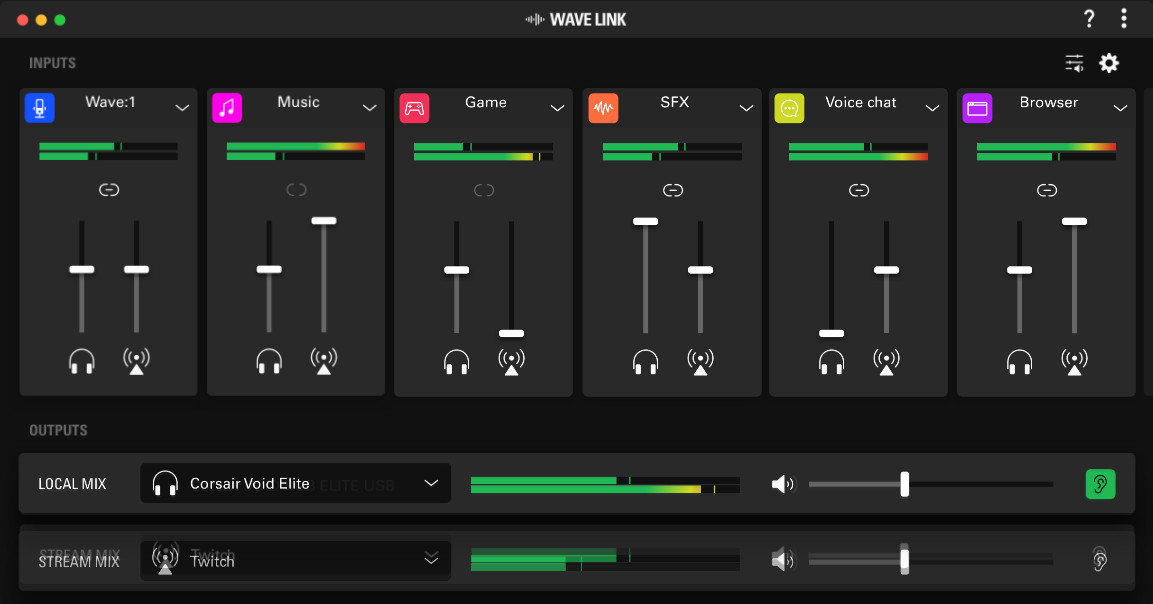Image resolution: width=1153 pixels, height=604 pixels.
Task: Click the red Game controller channel icon
Action: (415, 108)
